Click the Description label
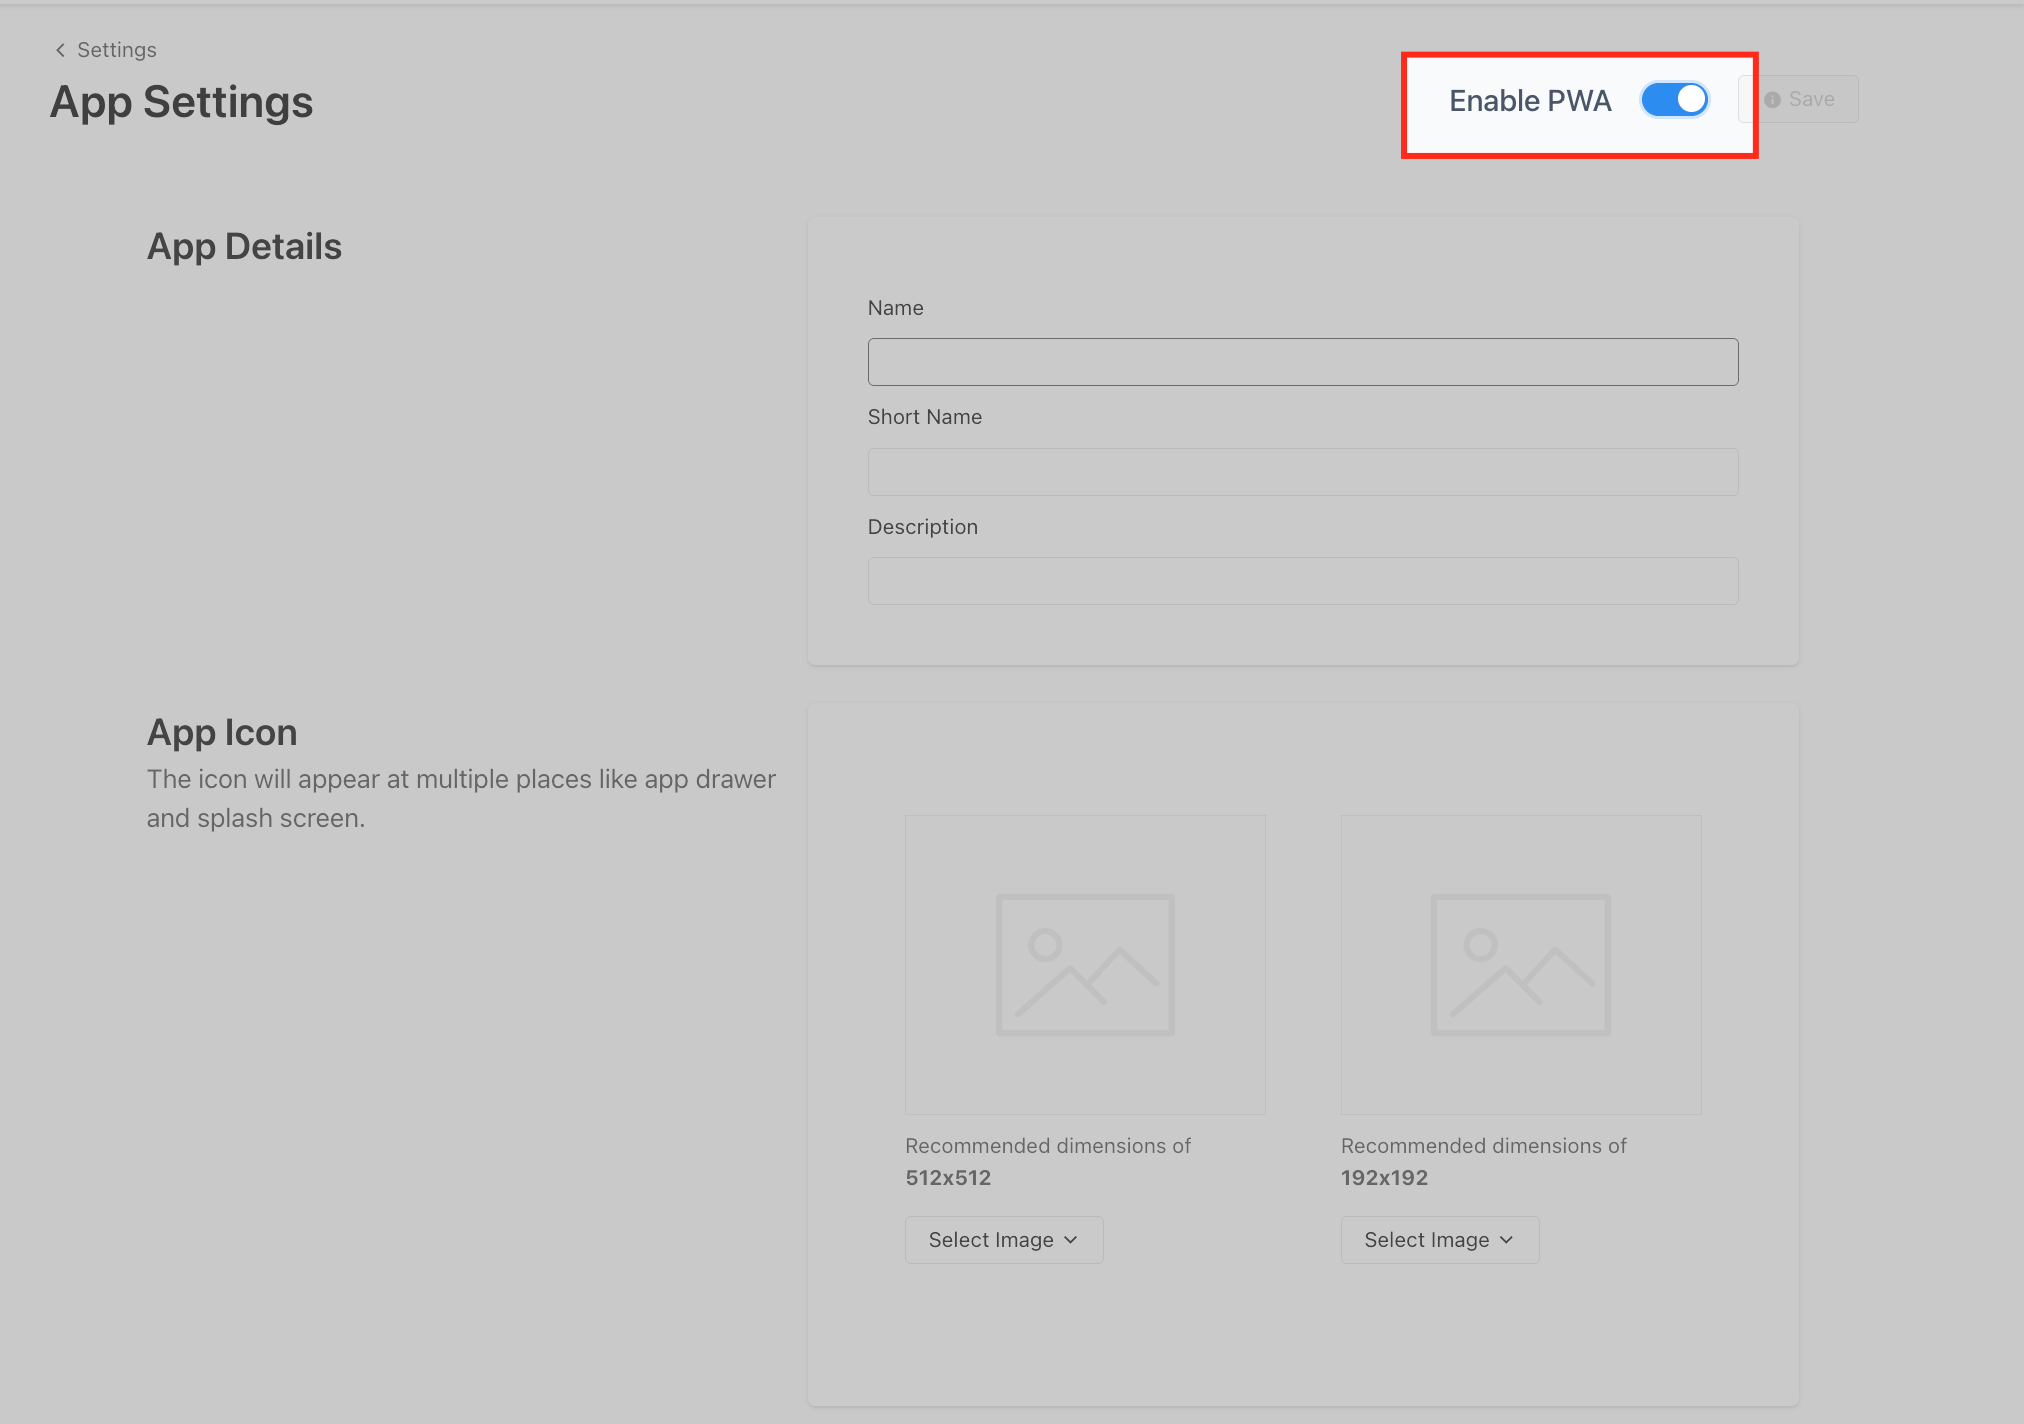2024x1424 pixels. coord(922,527)
